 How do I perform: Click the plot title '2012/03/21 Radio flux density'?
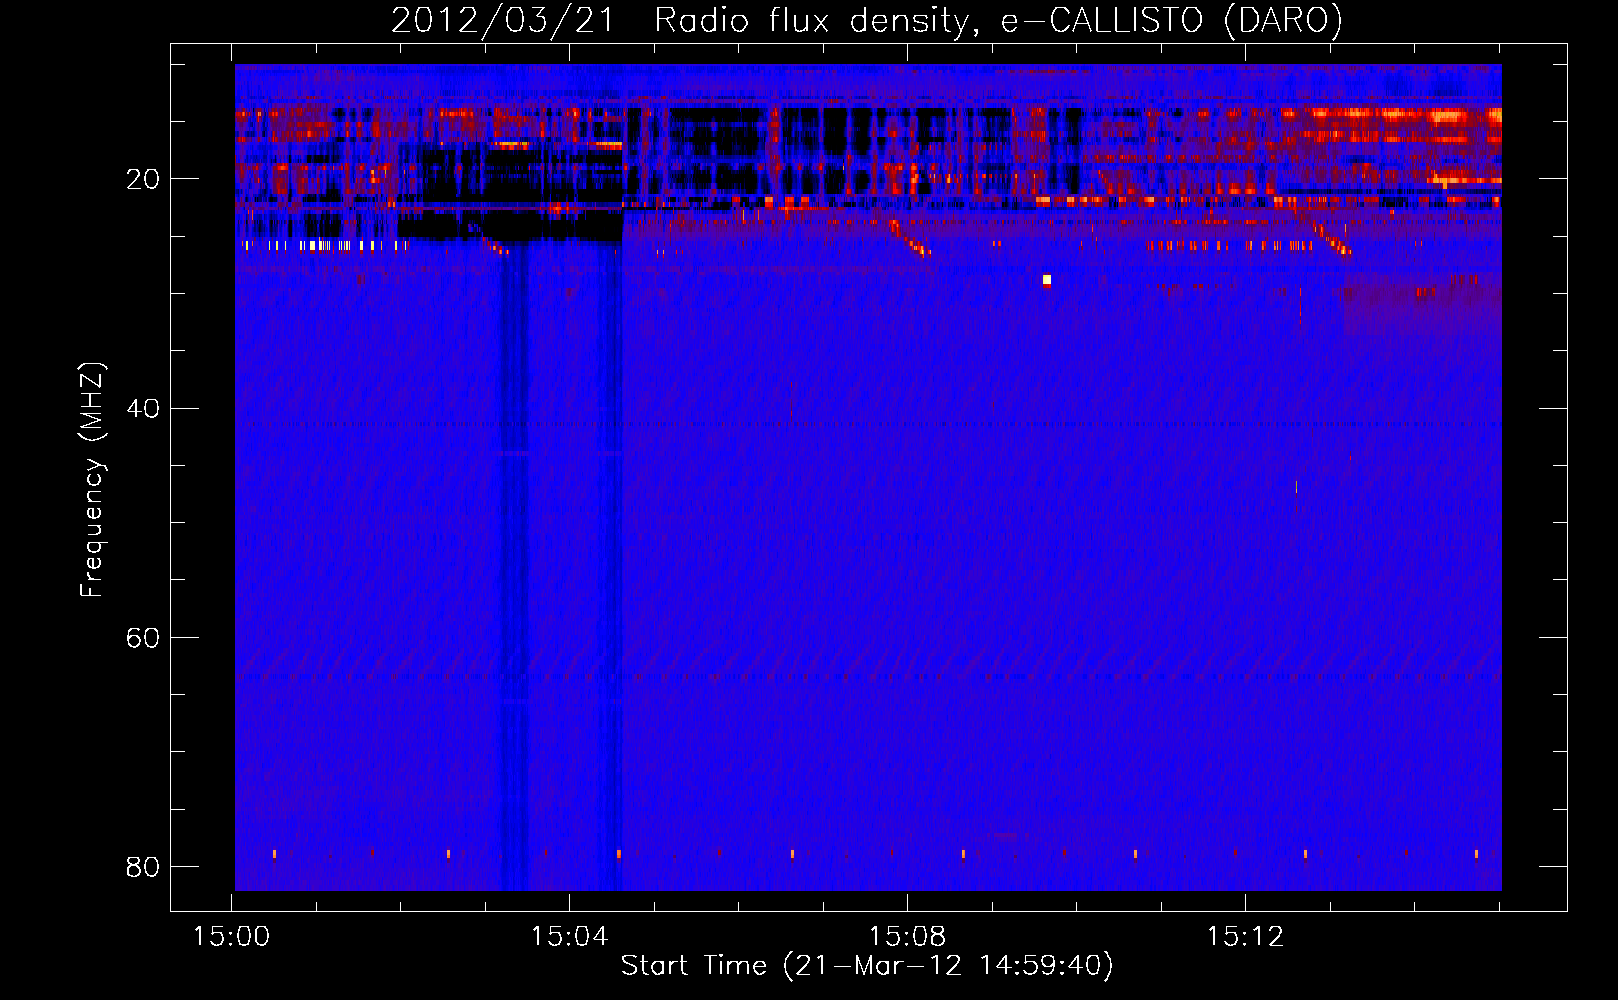(866, 20)
